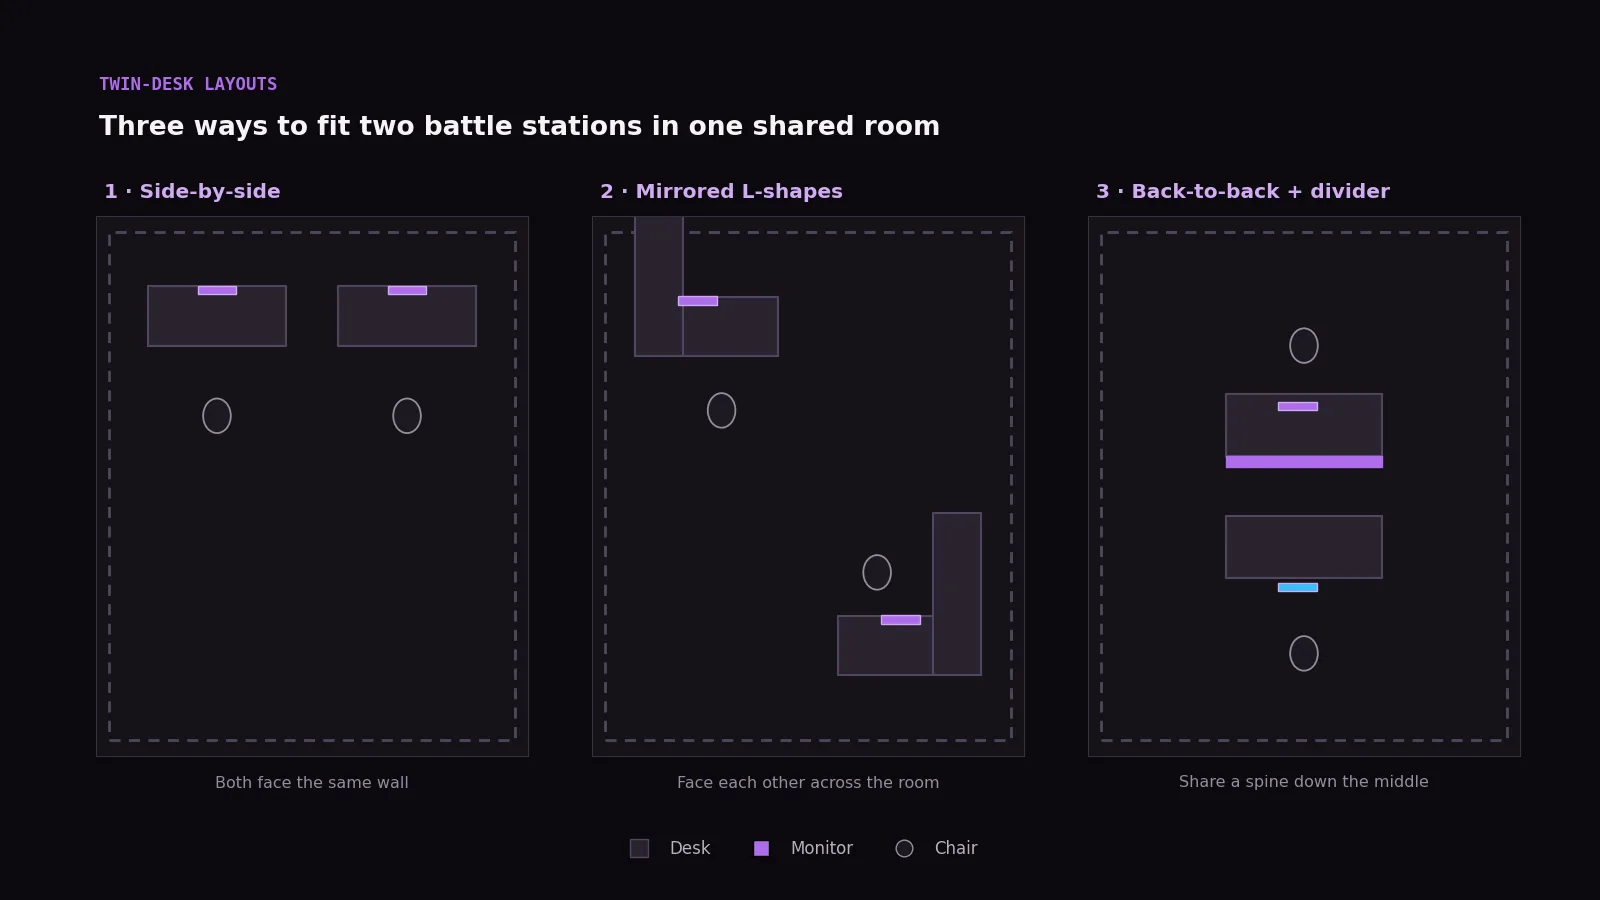Image resolution: width=1600 pixels, height=900 pixels.
Task: Select the upper chair in Mirrored L-shapes layout
Action: point(721,410)
